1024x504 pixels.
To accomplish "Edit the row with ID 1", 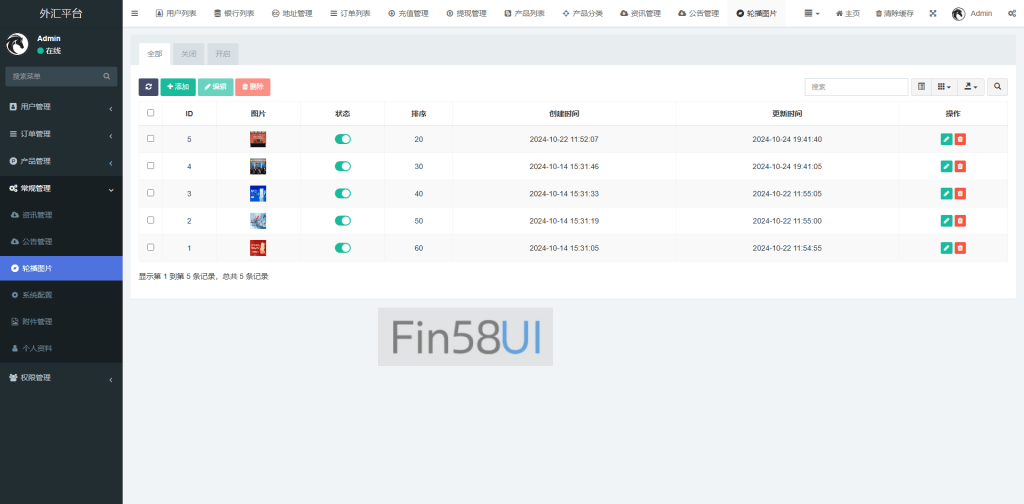I will (946, 248).
